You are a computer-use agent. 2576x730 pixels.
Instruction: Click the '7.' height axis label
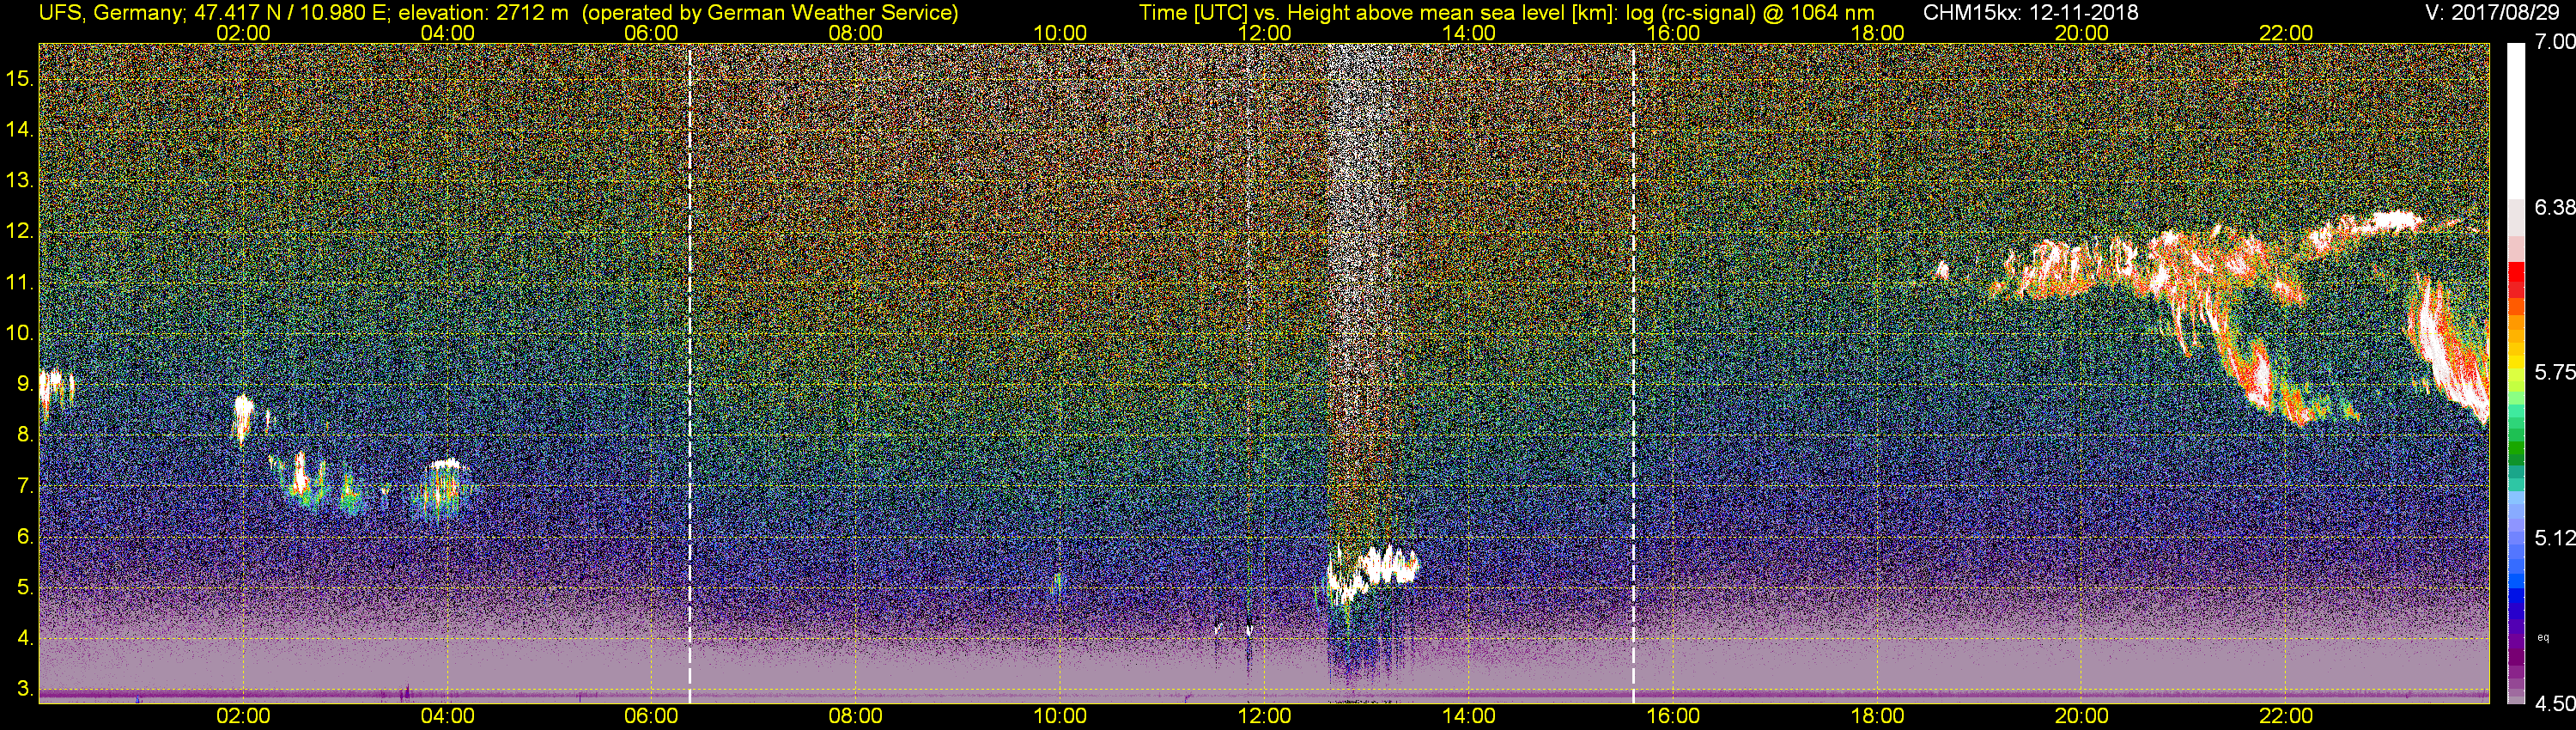(x=25, y=486)
